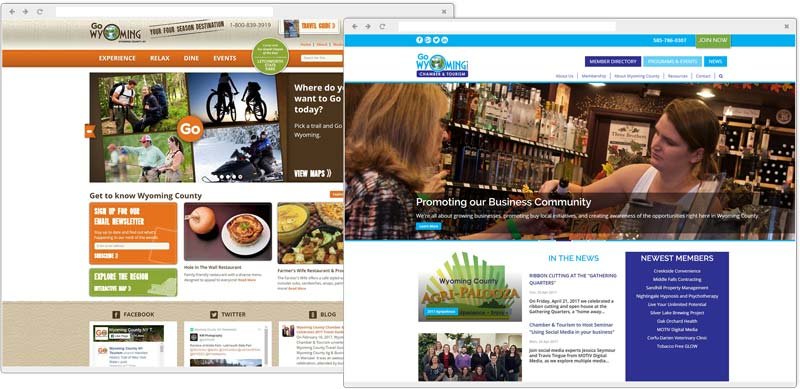Screen dimensions: 800x389
Task: Click the orange round Go badge on the photo collage
Action: (190, 129)
